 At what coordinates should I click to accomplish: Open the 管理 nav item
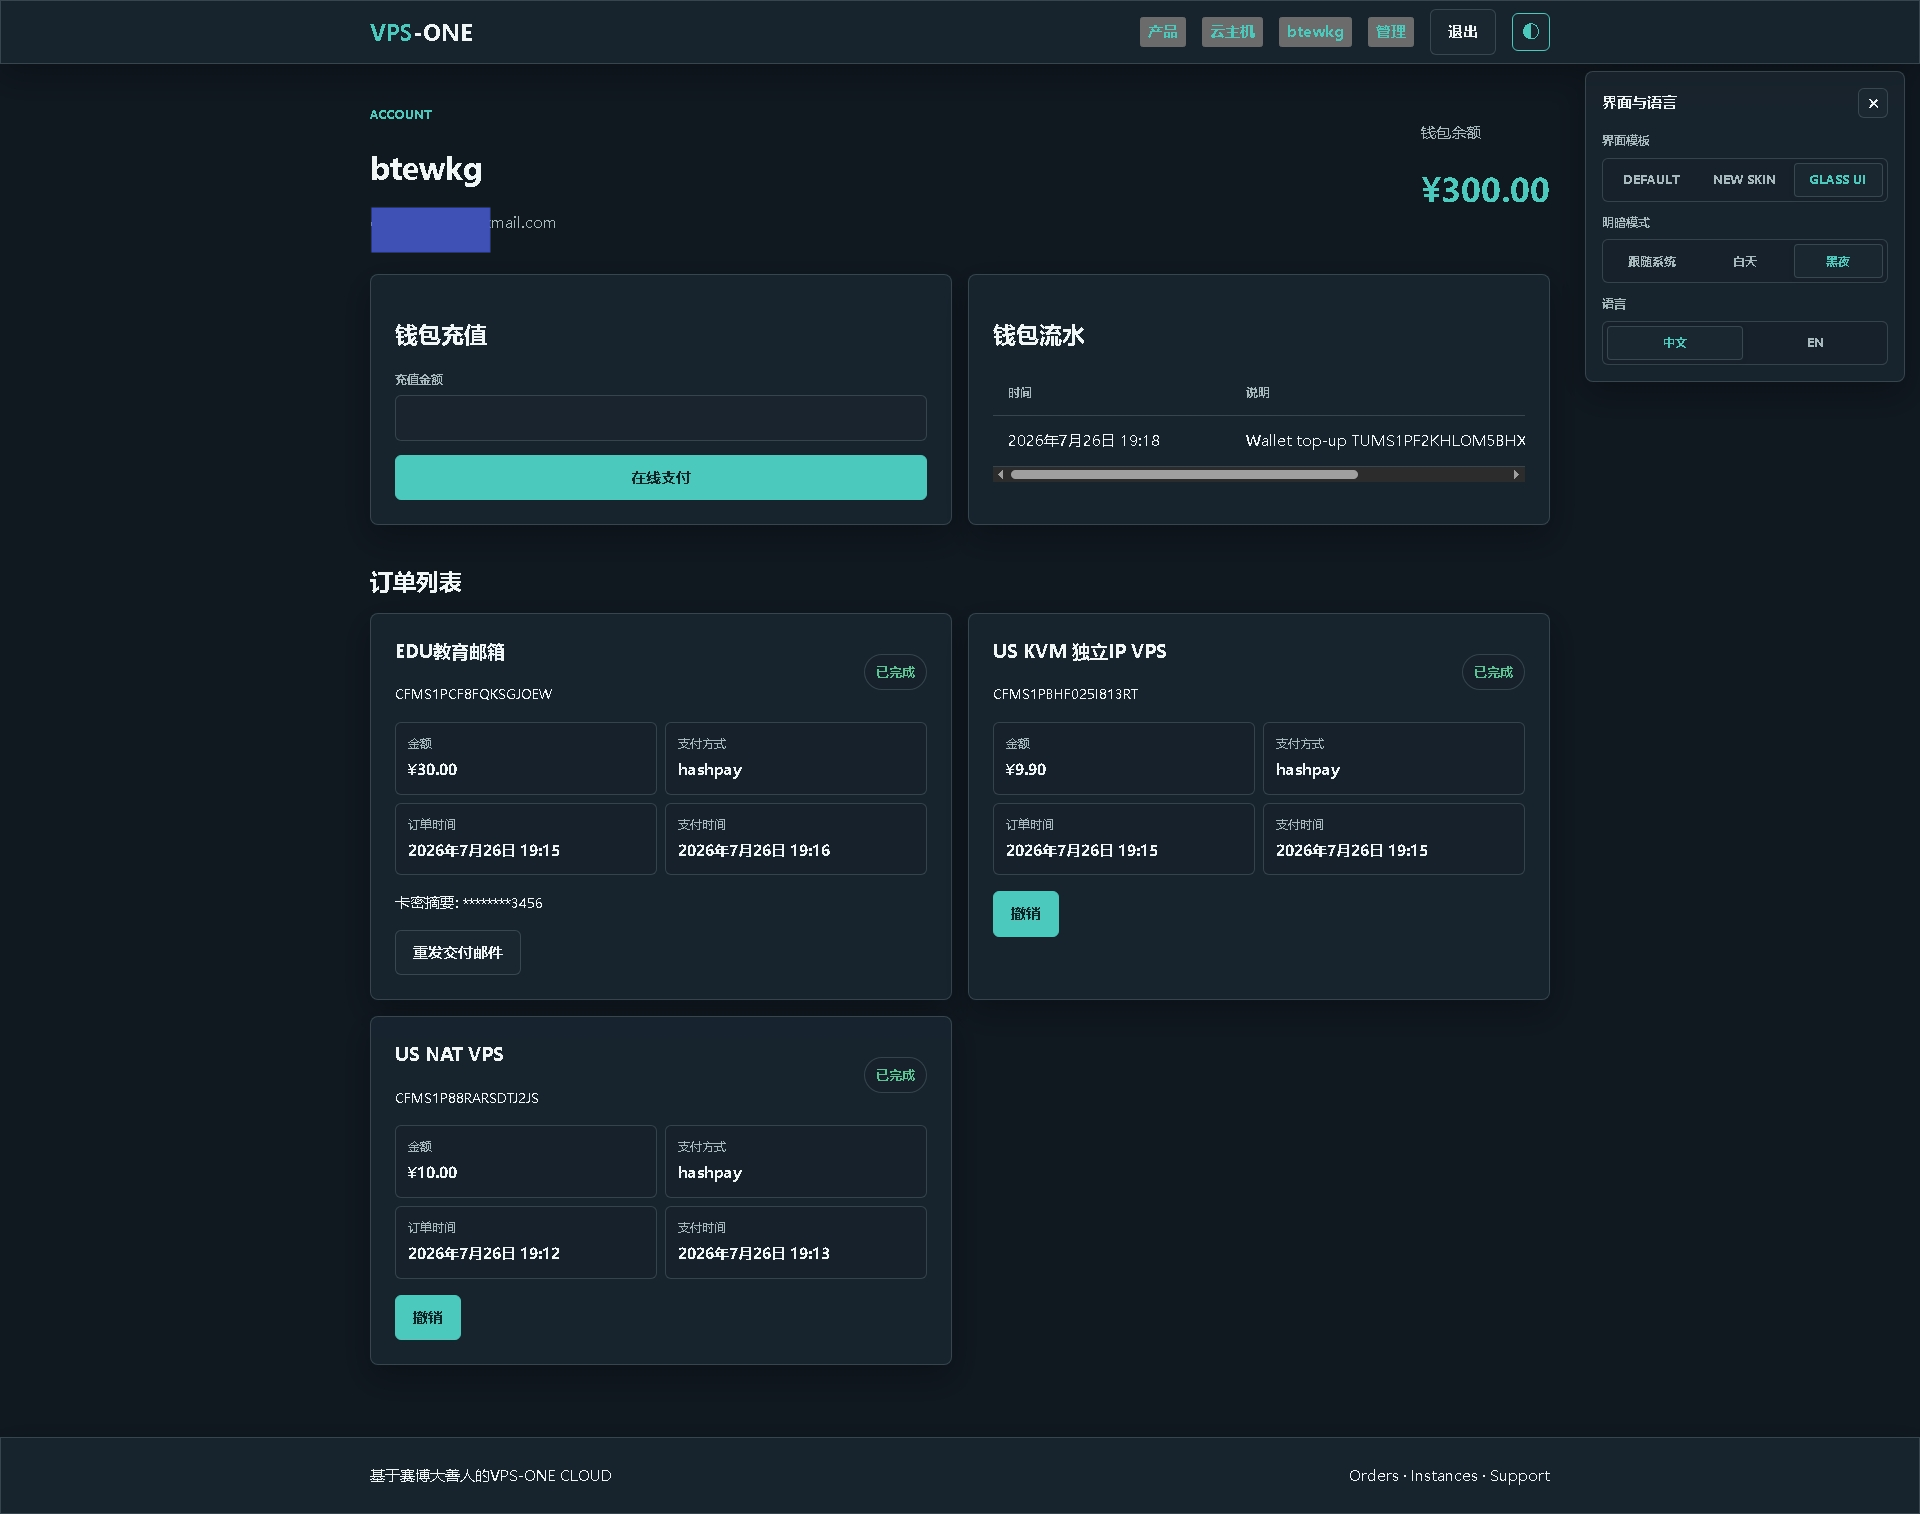[1390, 32]
